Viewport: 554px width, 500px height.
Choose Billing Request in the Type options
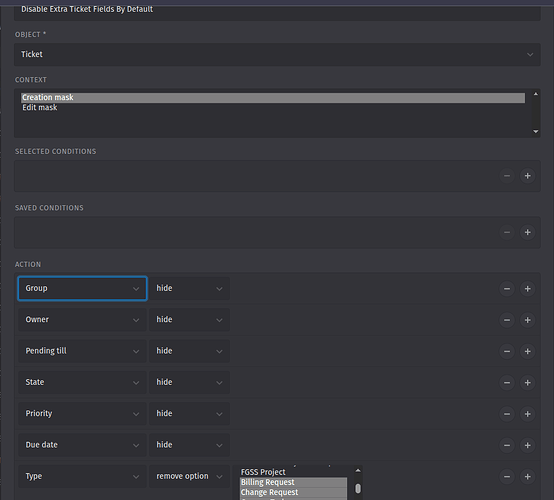(293, 482)
